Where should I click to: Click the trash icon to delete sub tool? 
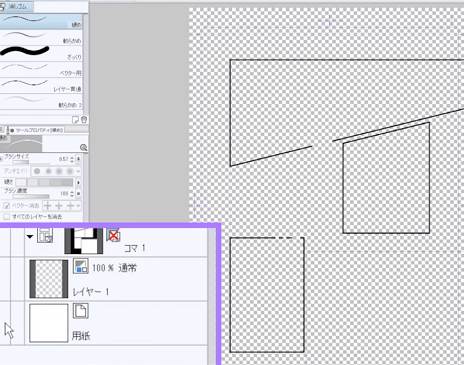(84, 119)
